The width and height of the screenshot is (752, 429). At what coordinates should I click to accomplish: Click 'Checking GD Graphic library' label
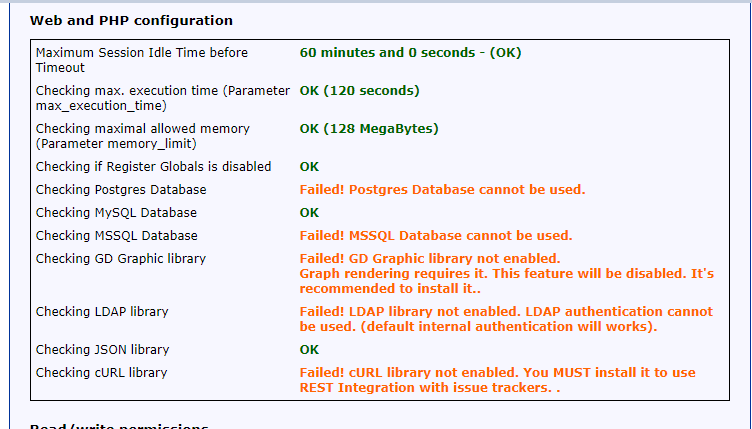[x=121, y=258]
